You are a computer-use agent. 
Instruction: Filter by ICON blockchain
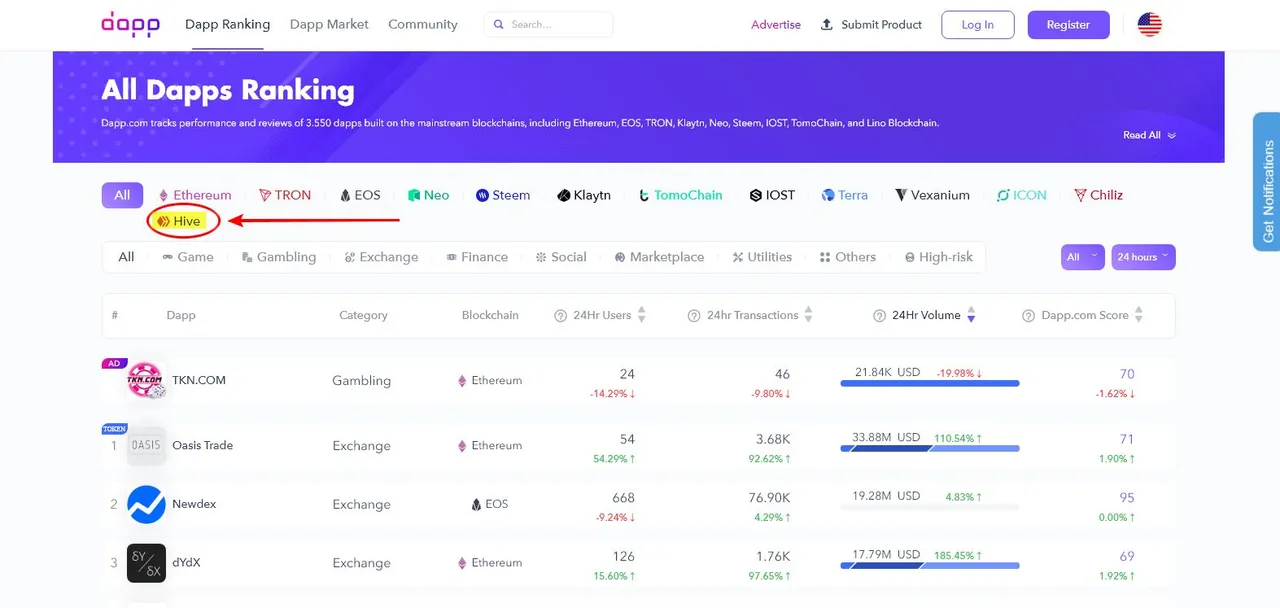click(x=1022, y=195)
